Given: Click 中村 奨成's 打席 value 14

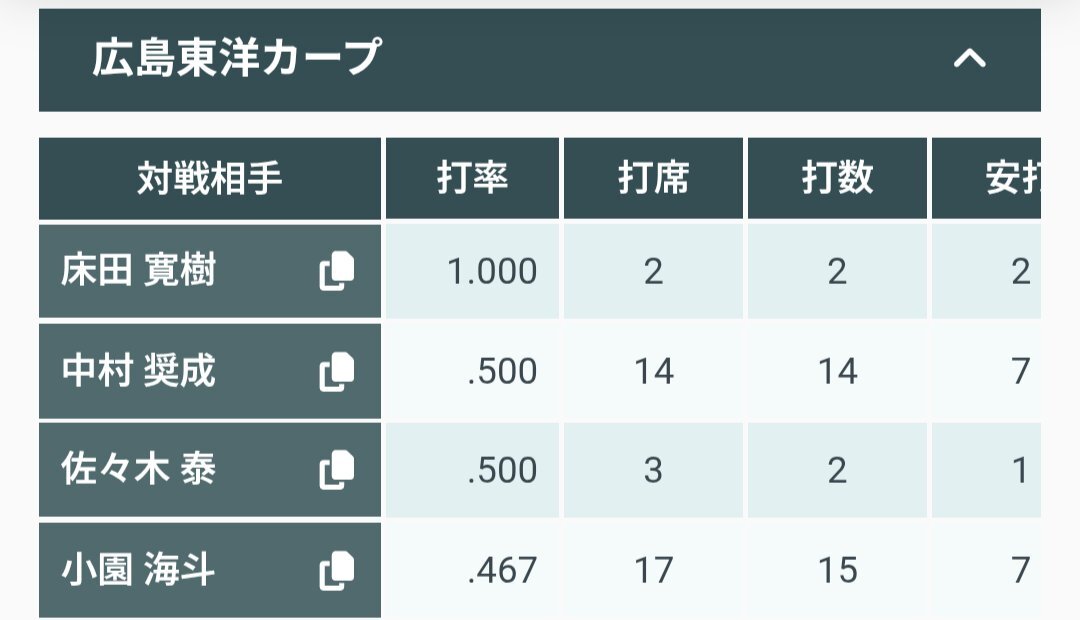Looking at the screenshot, I should [x=653, y=372].
